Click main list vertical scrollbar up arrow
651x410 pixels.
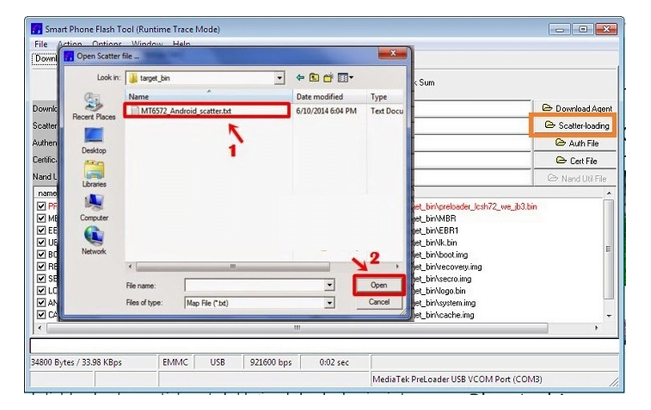click(x=609, y=193)
